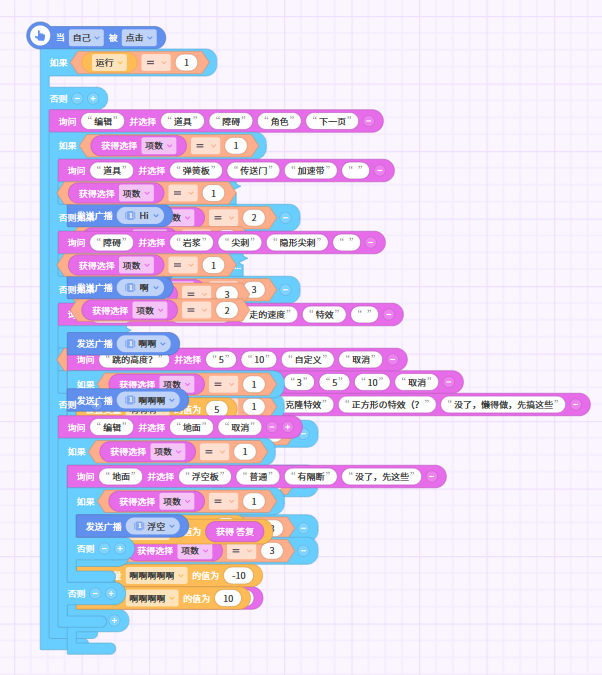
Task: Click the minus icon after "没了，先这些" option
Action: [431, 476]
